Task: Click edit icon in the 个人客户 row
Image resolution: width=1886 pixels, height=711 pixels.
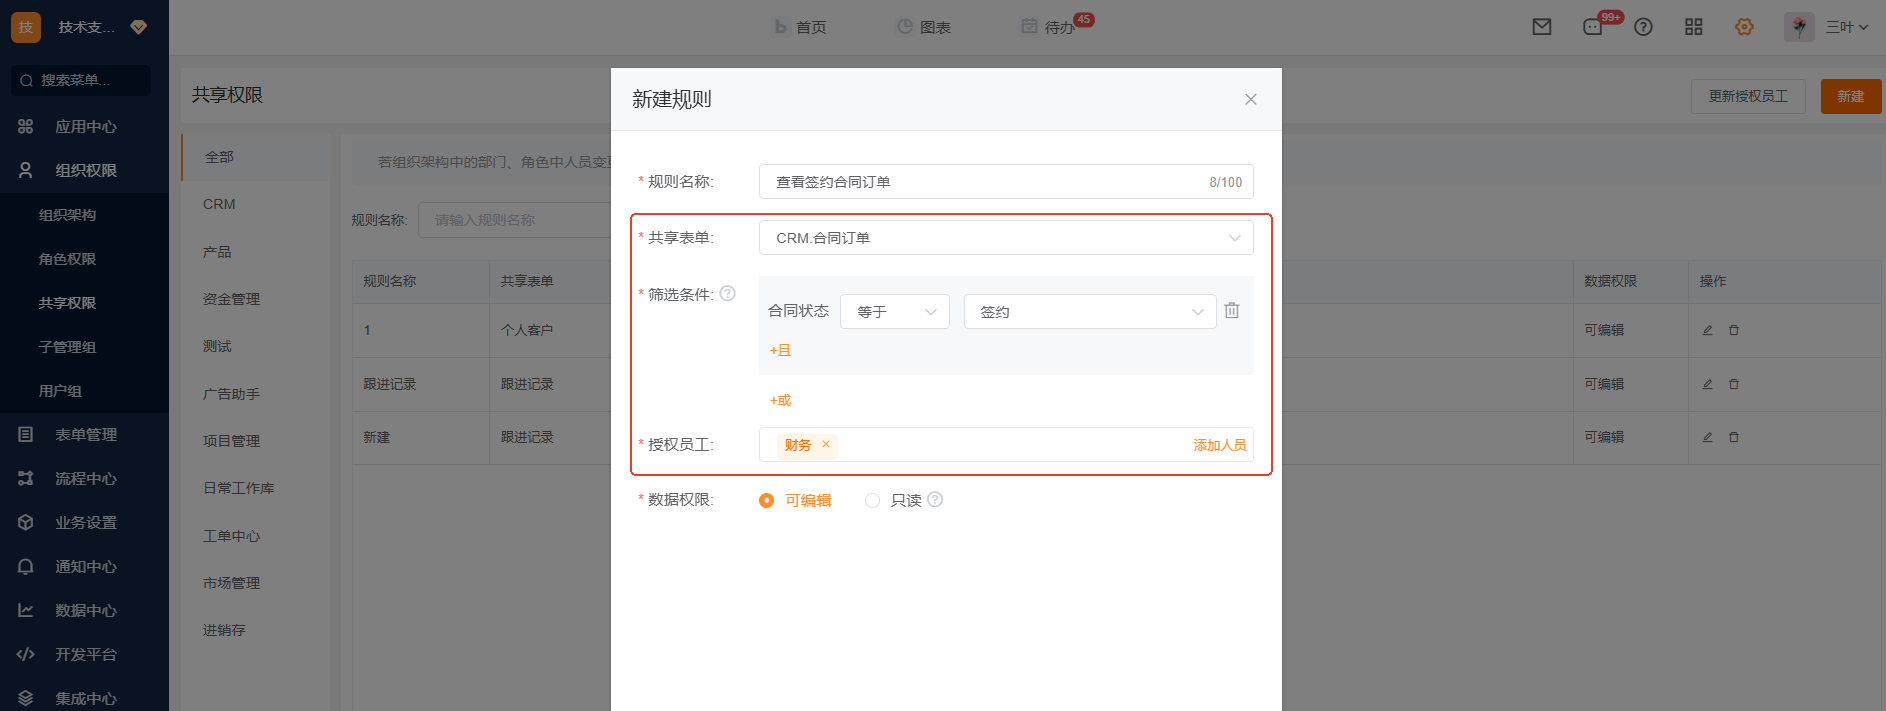Action: 1707,330
